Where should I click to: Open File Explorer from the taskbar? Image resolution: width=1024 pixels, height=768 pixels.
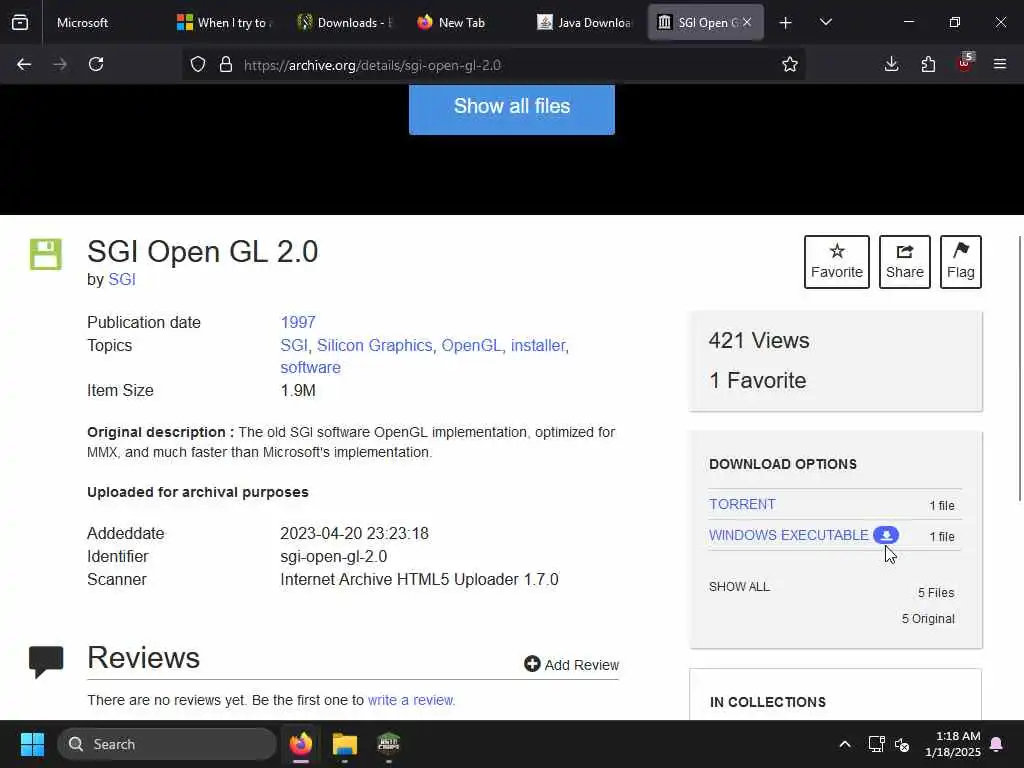point(345,744)
